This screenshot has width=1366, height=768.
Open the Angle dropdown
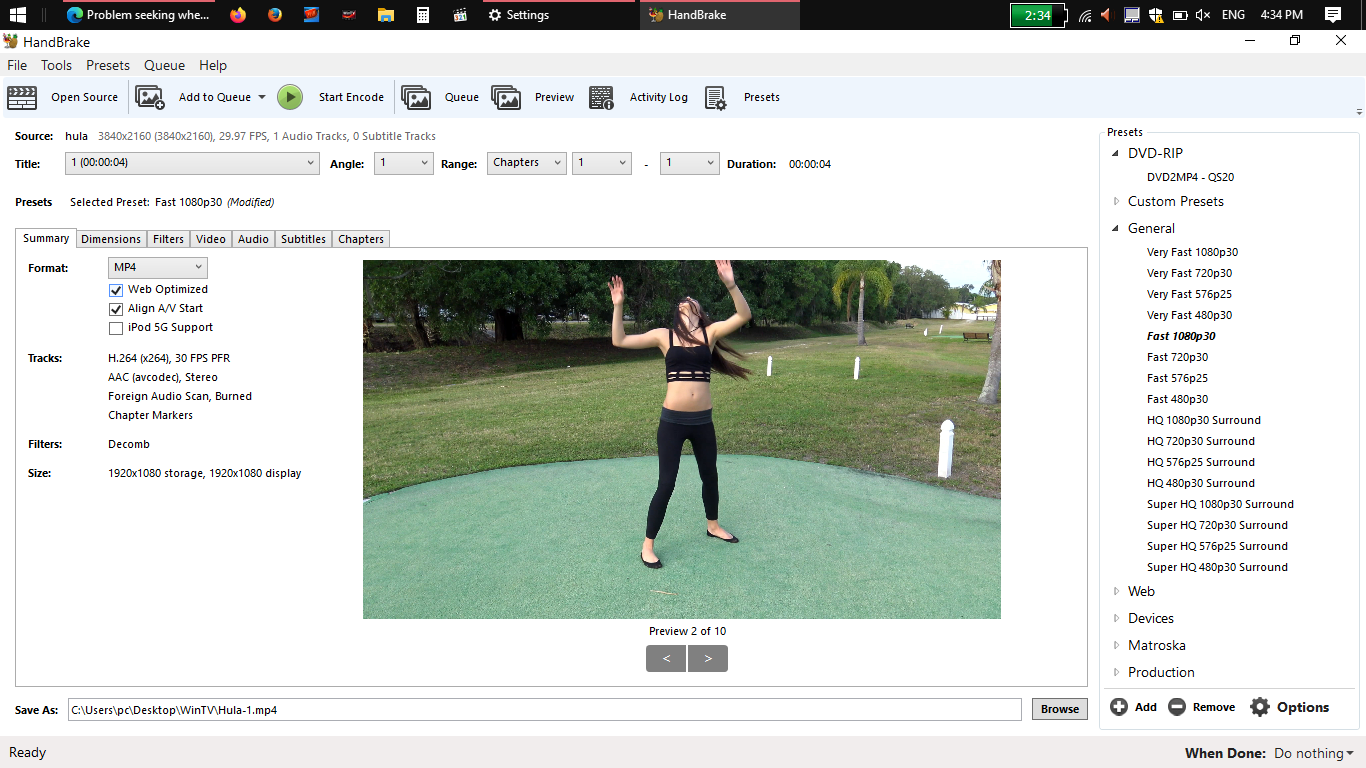click(404, 163)
